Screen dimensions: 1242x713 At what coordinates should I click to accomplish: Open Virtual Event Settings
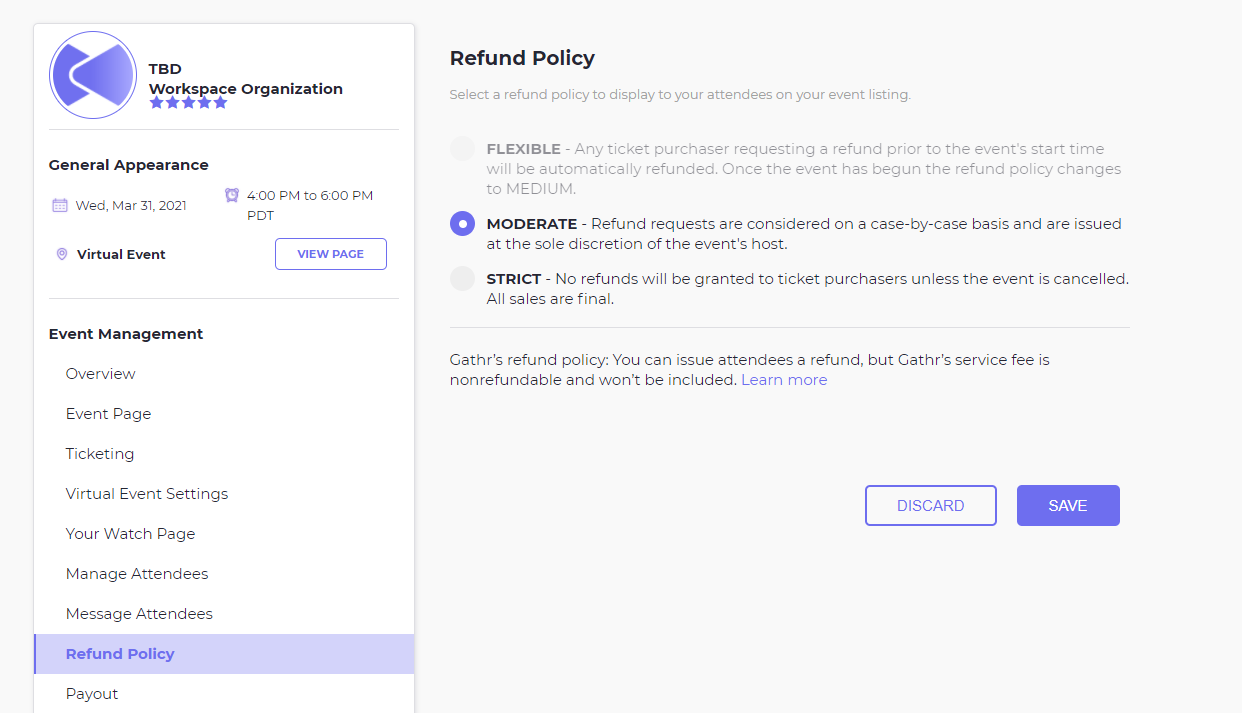147,494
